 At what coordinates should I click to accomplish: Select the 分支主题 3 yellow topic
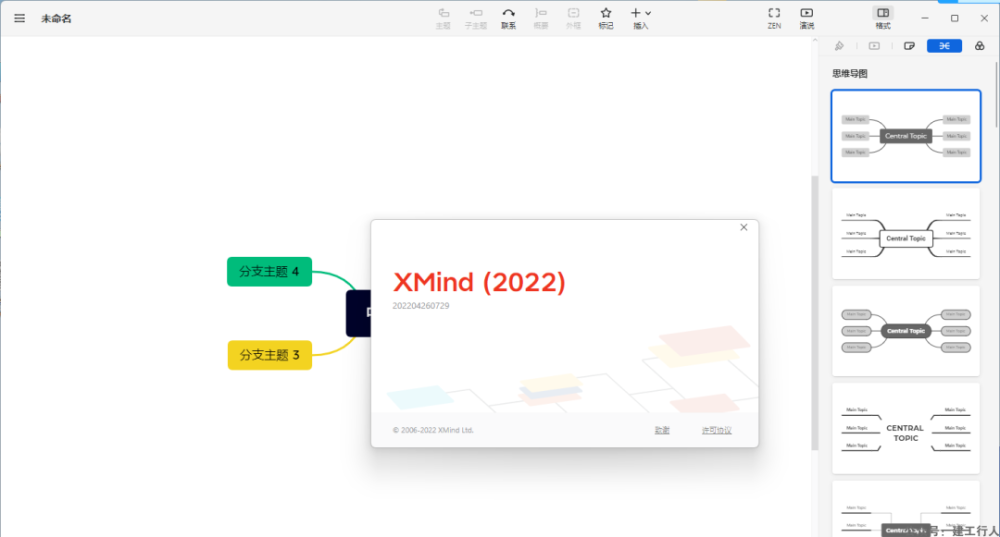(x=270, y=355)
